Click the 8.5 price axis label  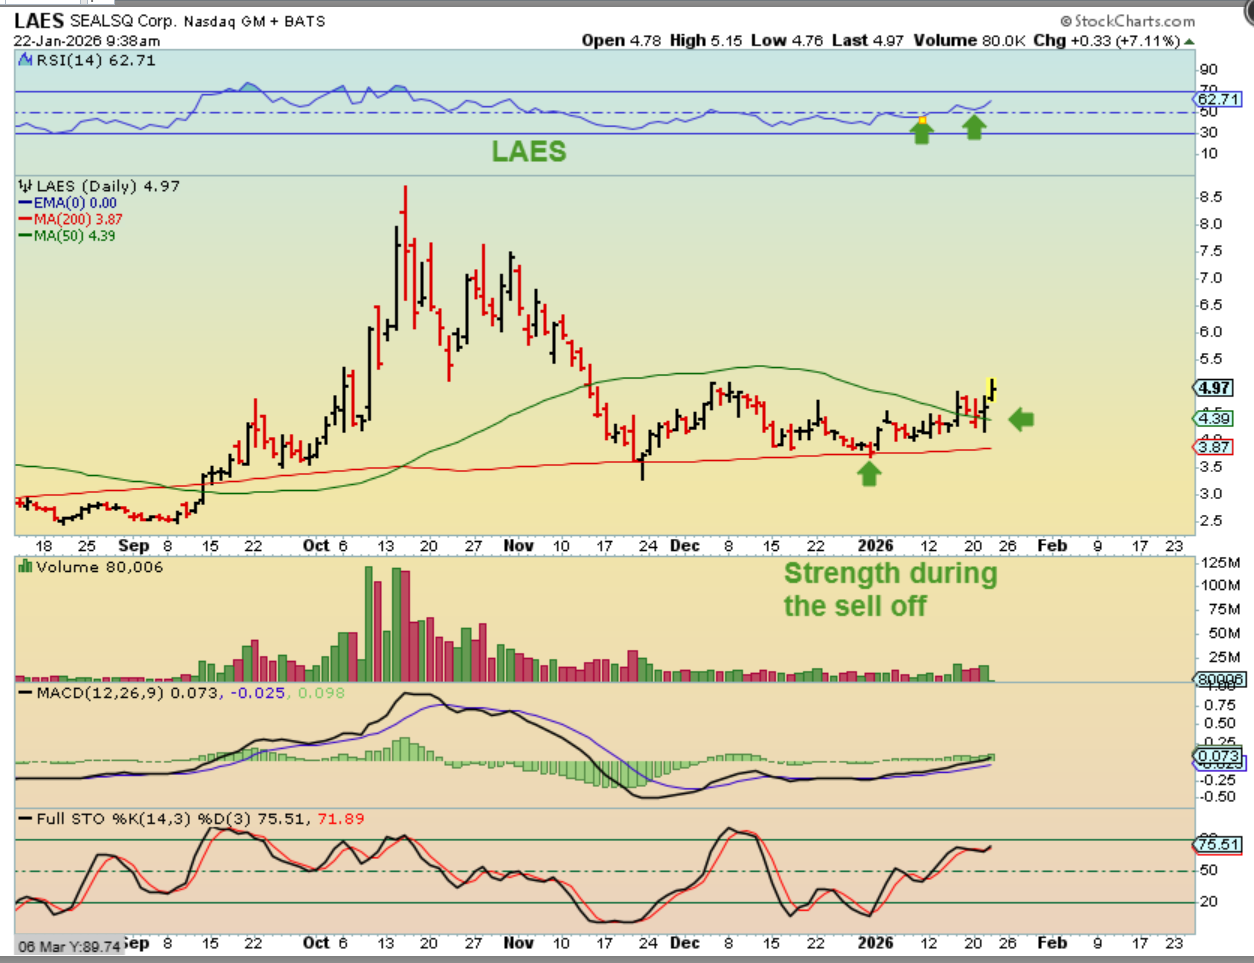click(1210, 197)
